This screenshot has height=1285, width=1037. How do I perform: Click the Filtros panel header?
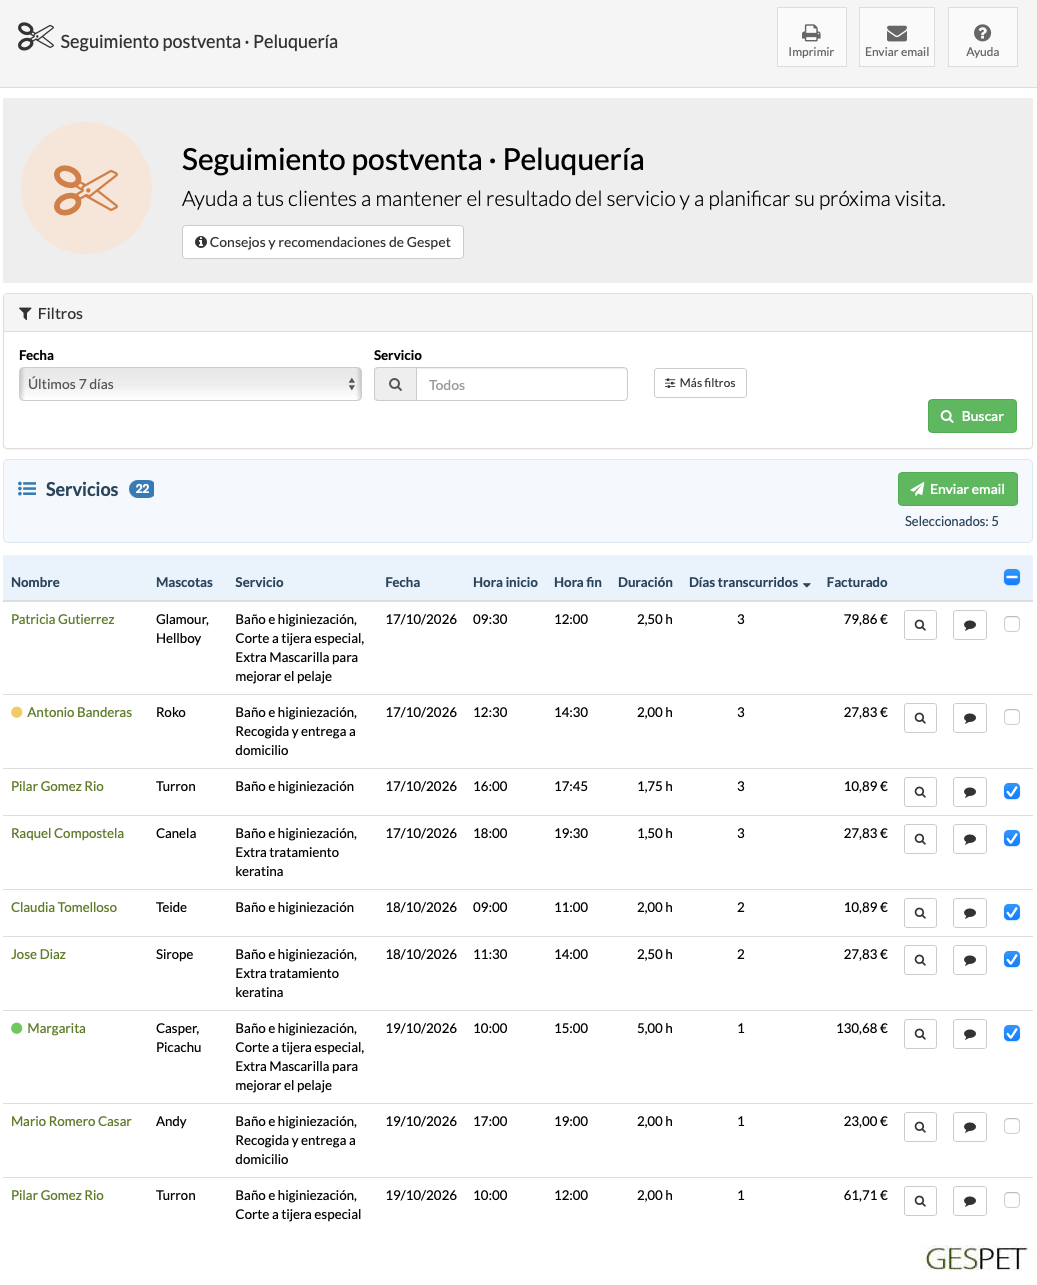518,313
